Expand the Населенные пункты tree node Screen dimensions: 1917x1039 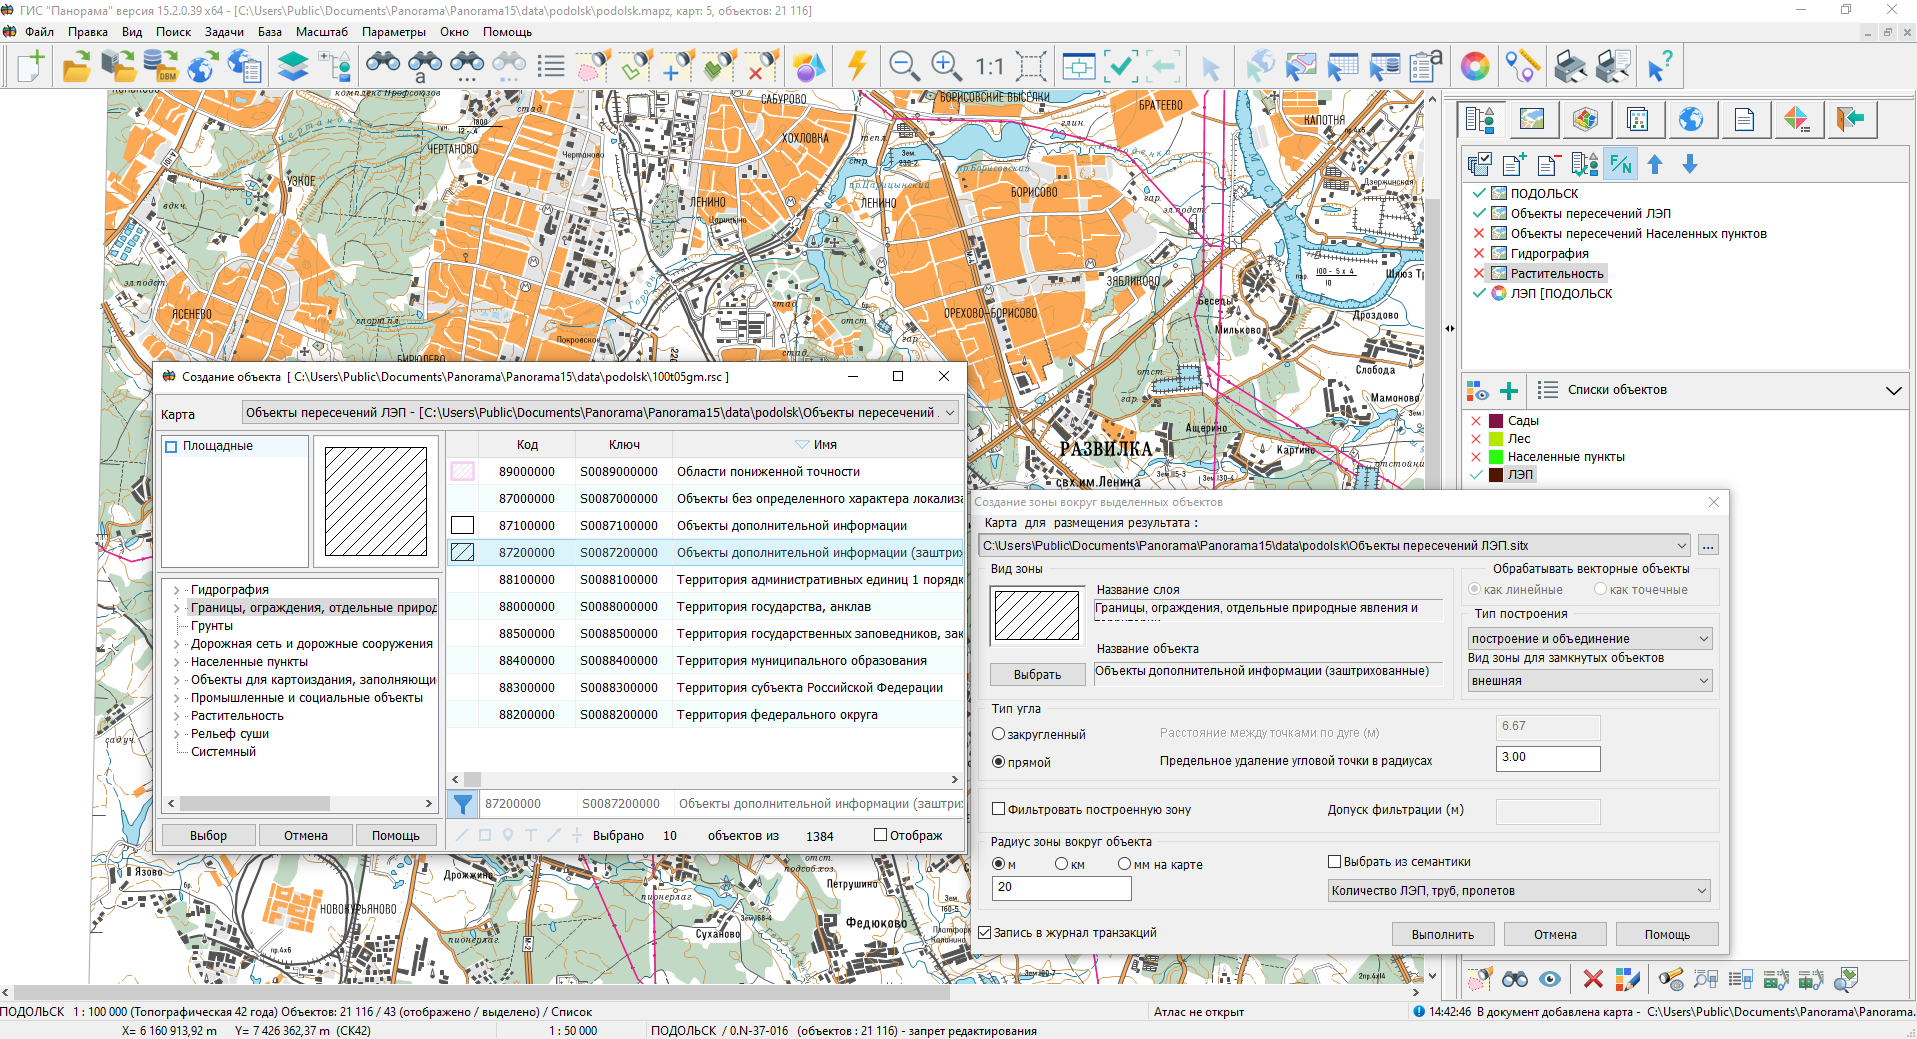pyautogui.click(x=177, y=662)
